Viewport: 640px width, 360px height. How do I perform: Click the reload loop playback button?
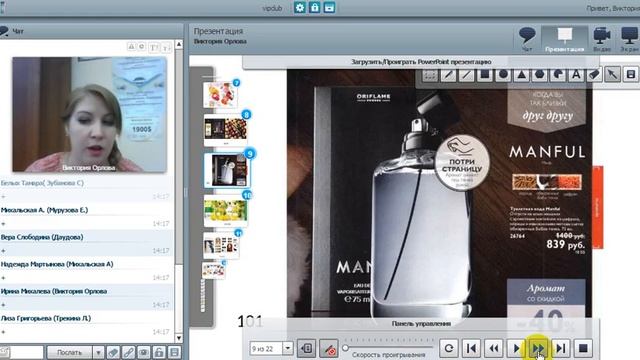tap(449, 348)
